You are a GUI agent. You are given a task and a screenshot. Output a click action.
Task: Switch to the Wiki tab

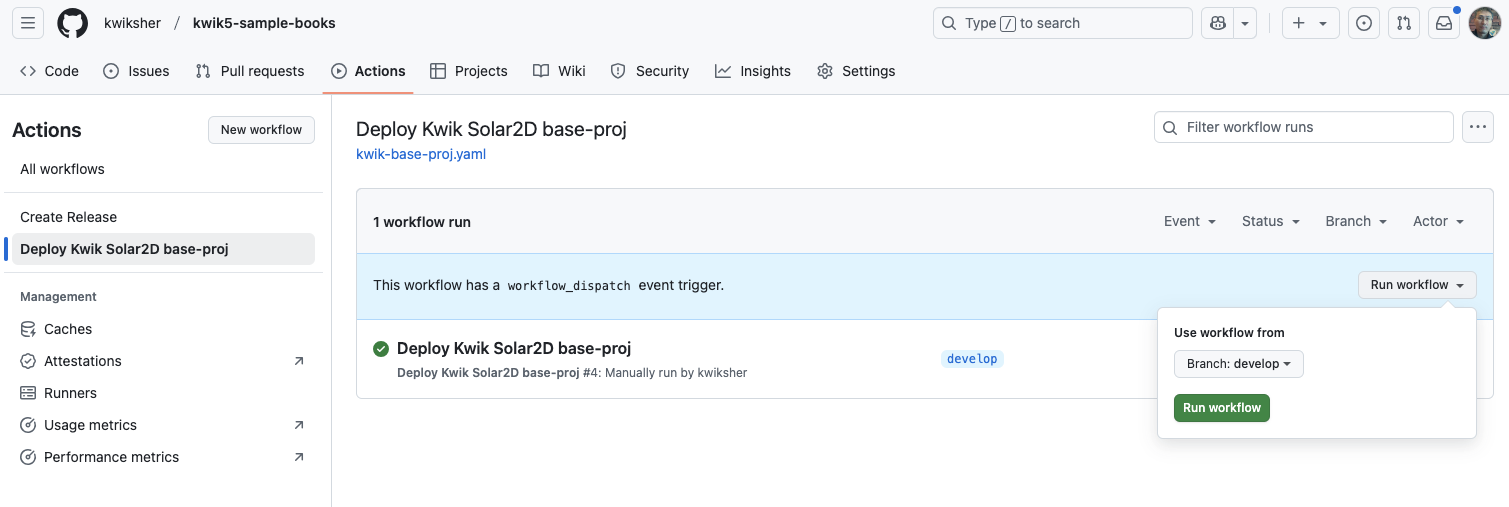(x=559, y=71)
